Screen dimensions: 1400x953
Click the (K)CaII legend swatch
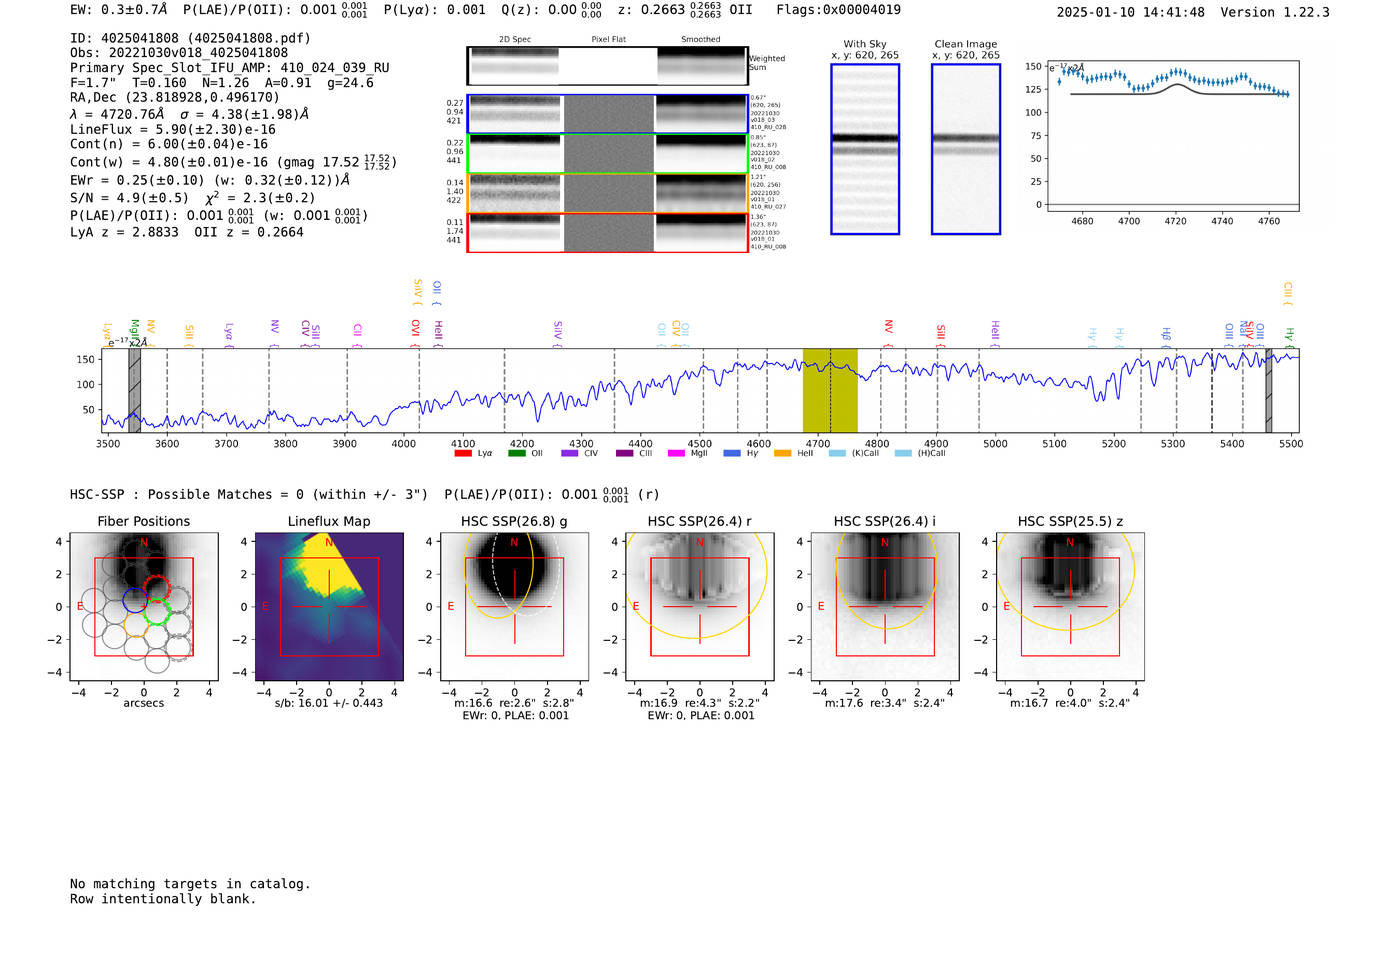[x=837, y=453]
